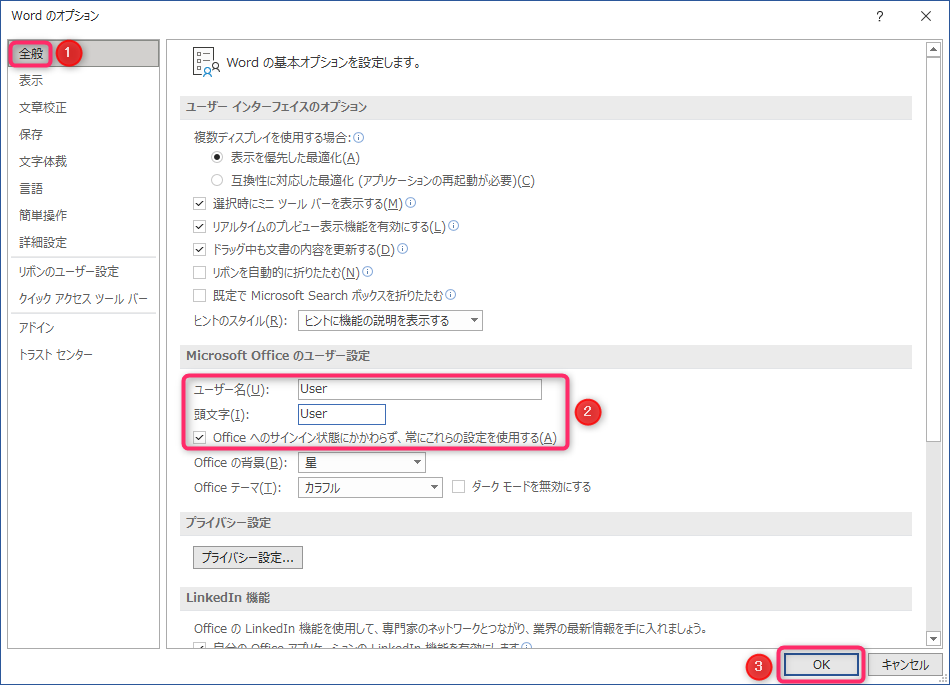Open help with the question mark icon
Screen dimensions: 950x685
[880, 16]
